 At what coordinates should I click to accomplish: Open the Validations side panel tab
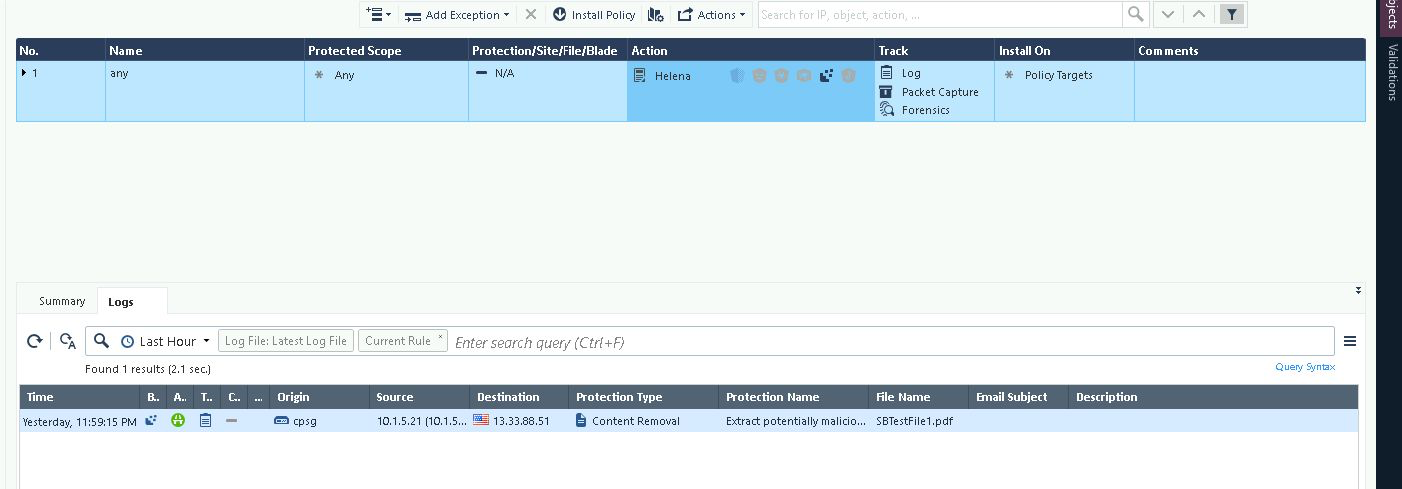(x=1391, y=72)
